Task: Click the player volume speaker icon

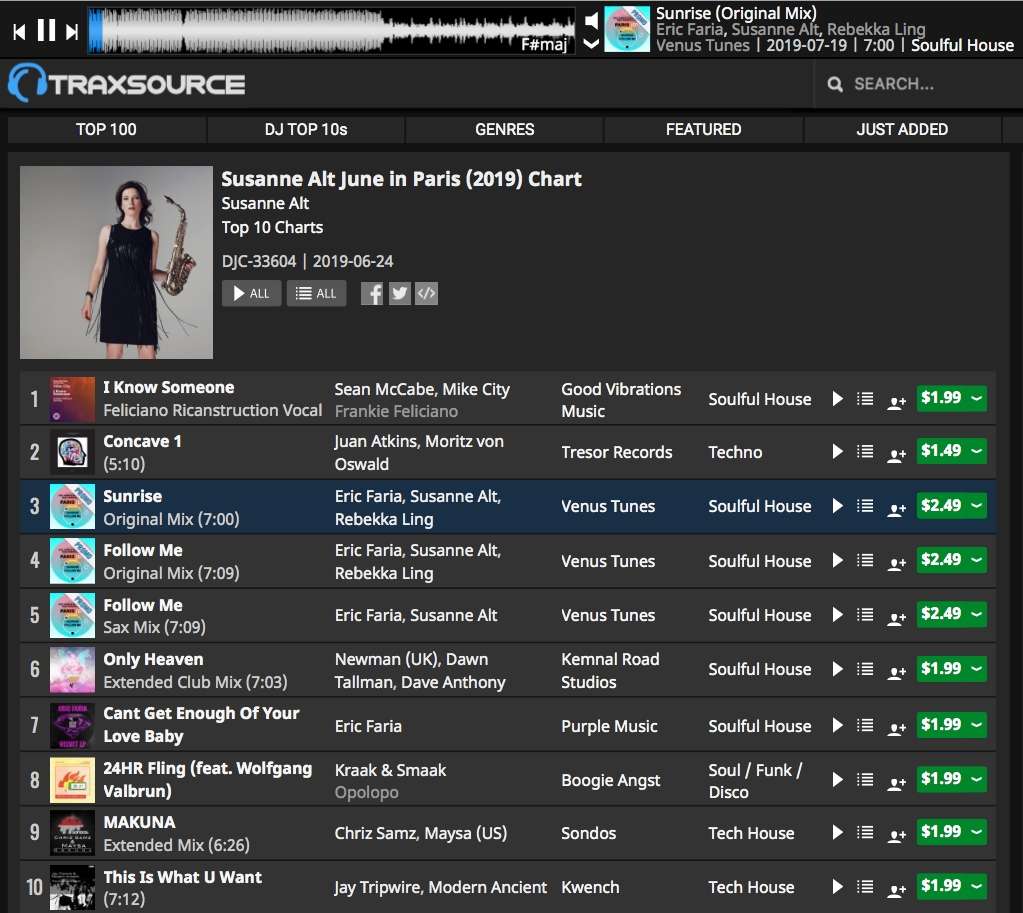Action: tap(591, 21)
